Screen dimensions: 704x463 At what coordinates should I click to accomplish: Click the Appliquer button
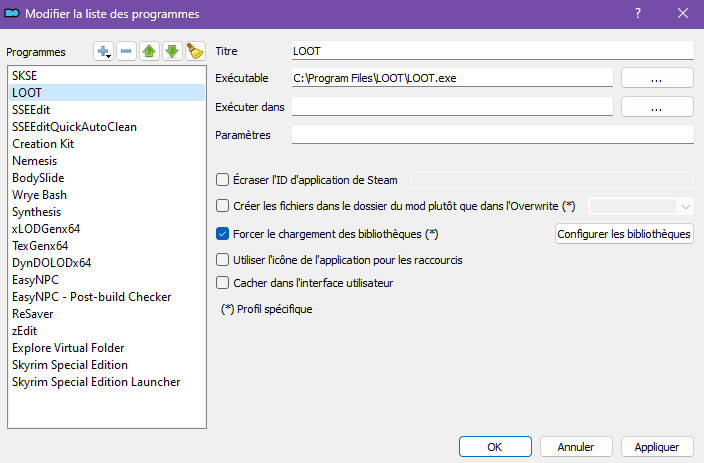pos(657,447)
